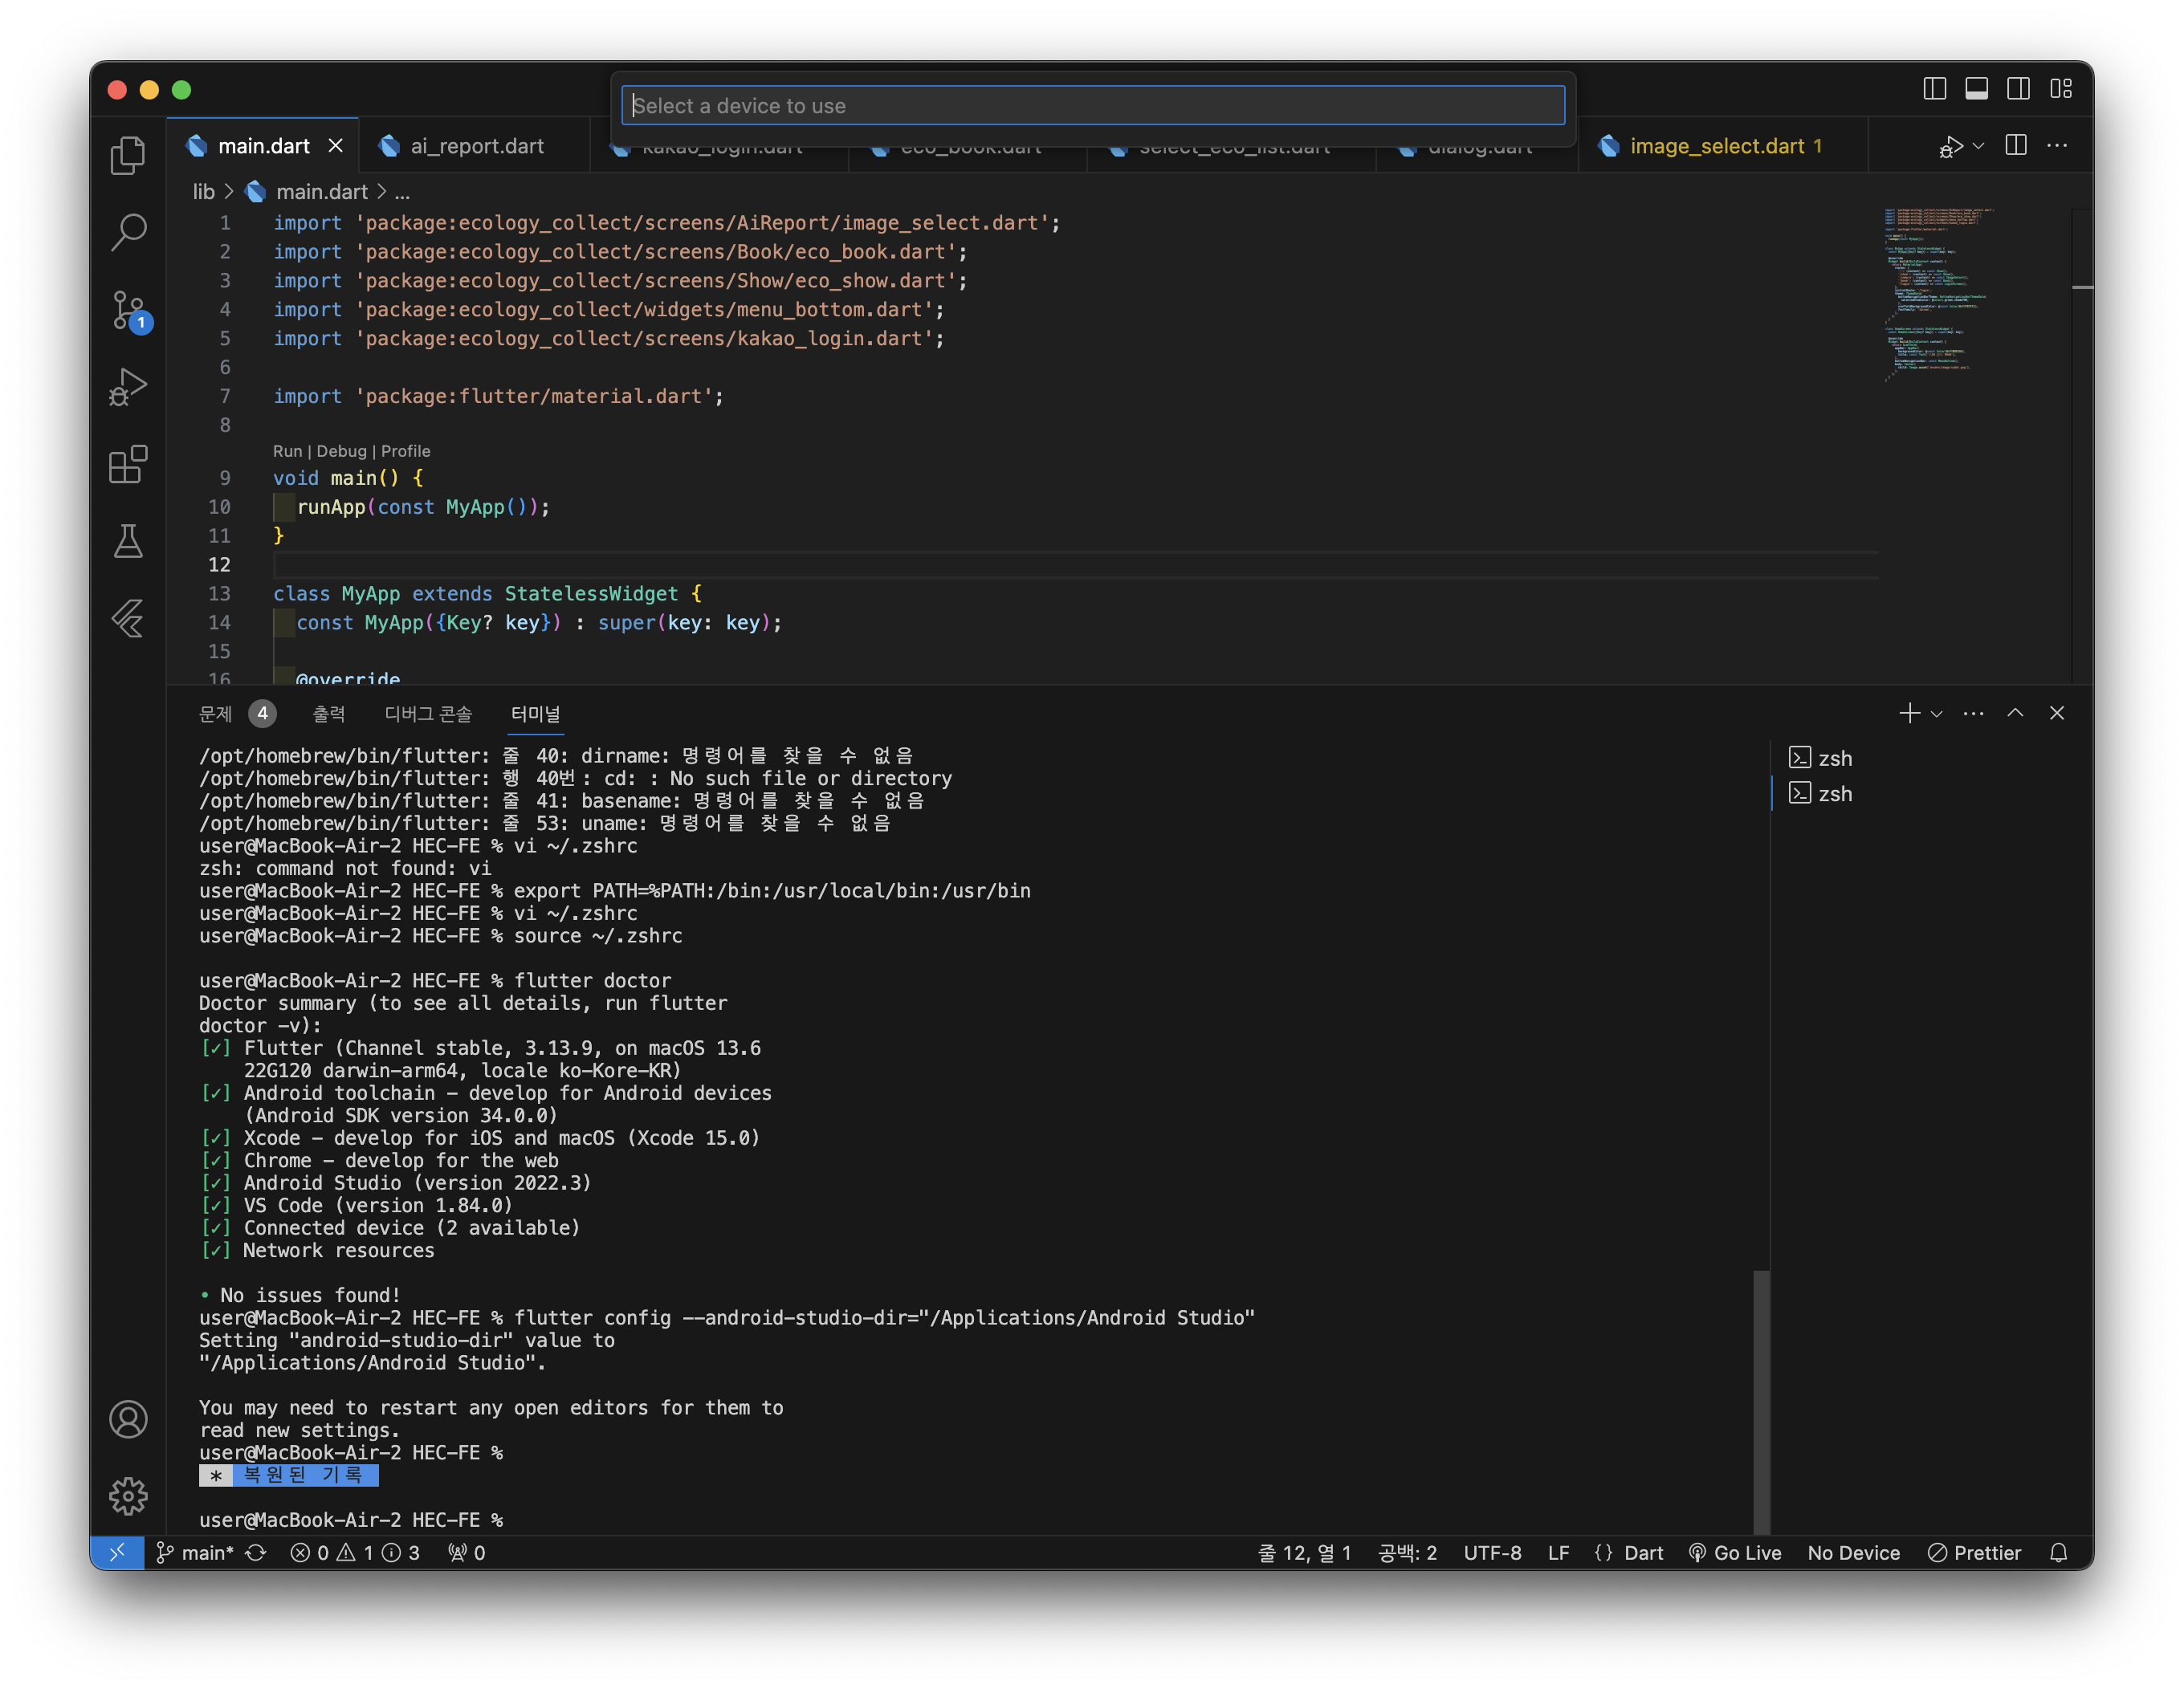Click the main* git branch
The width and height of the screenshot is (2184, 1689).
[195, 1552]
